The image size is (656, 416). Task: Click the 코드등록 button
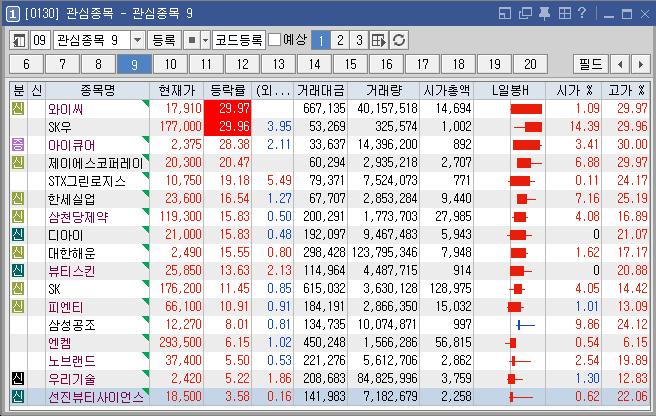(238, 40)
